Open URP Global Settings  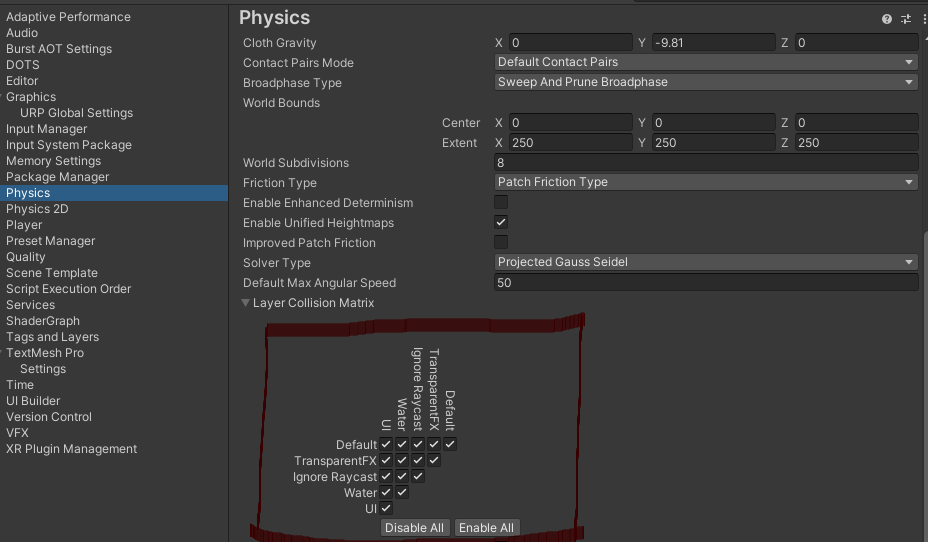point(76,112)
